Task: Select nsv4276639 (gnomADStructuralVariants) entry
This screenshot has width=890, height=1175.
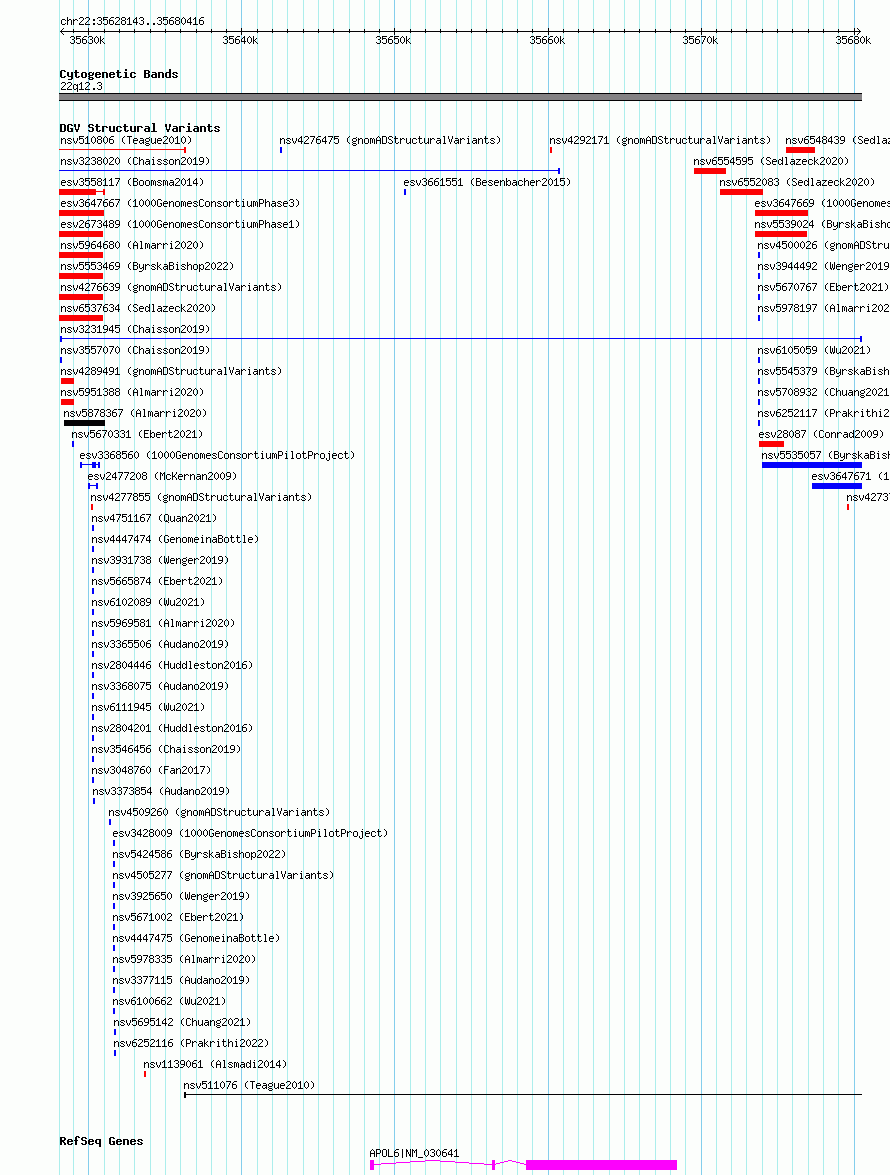Action: 171,287
